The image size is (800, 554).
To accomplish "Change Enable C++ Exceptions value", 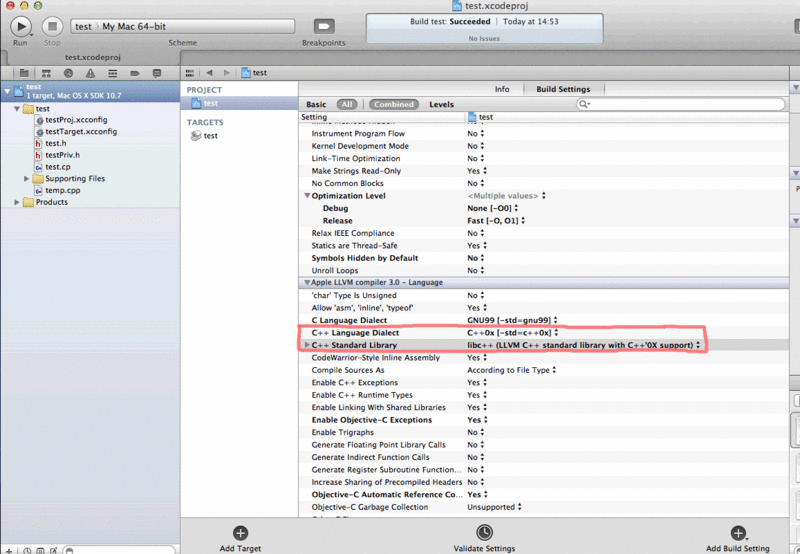I will (477, 383).
